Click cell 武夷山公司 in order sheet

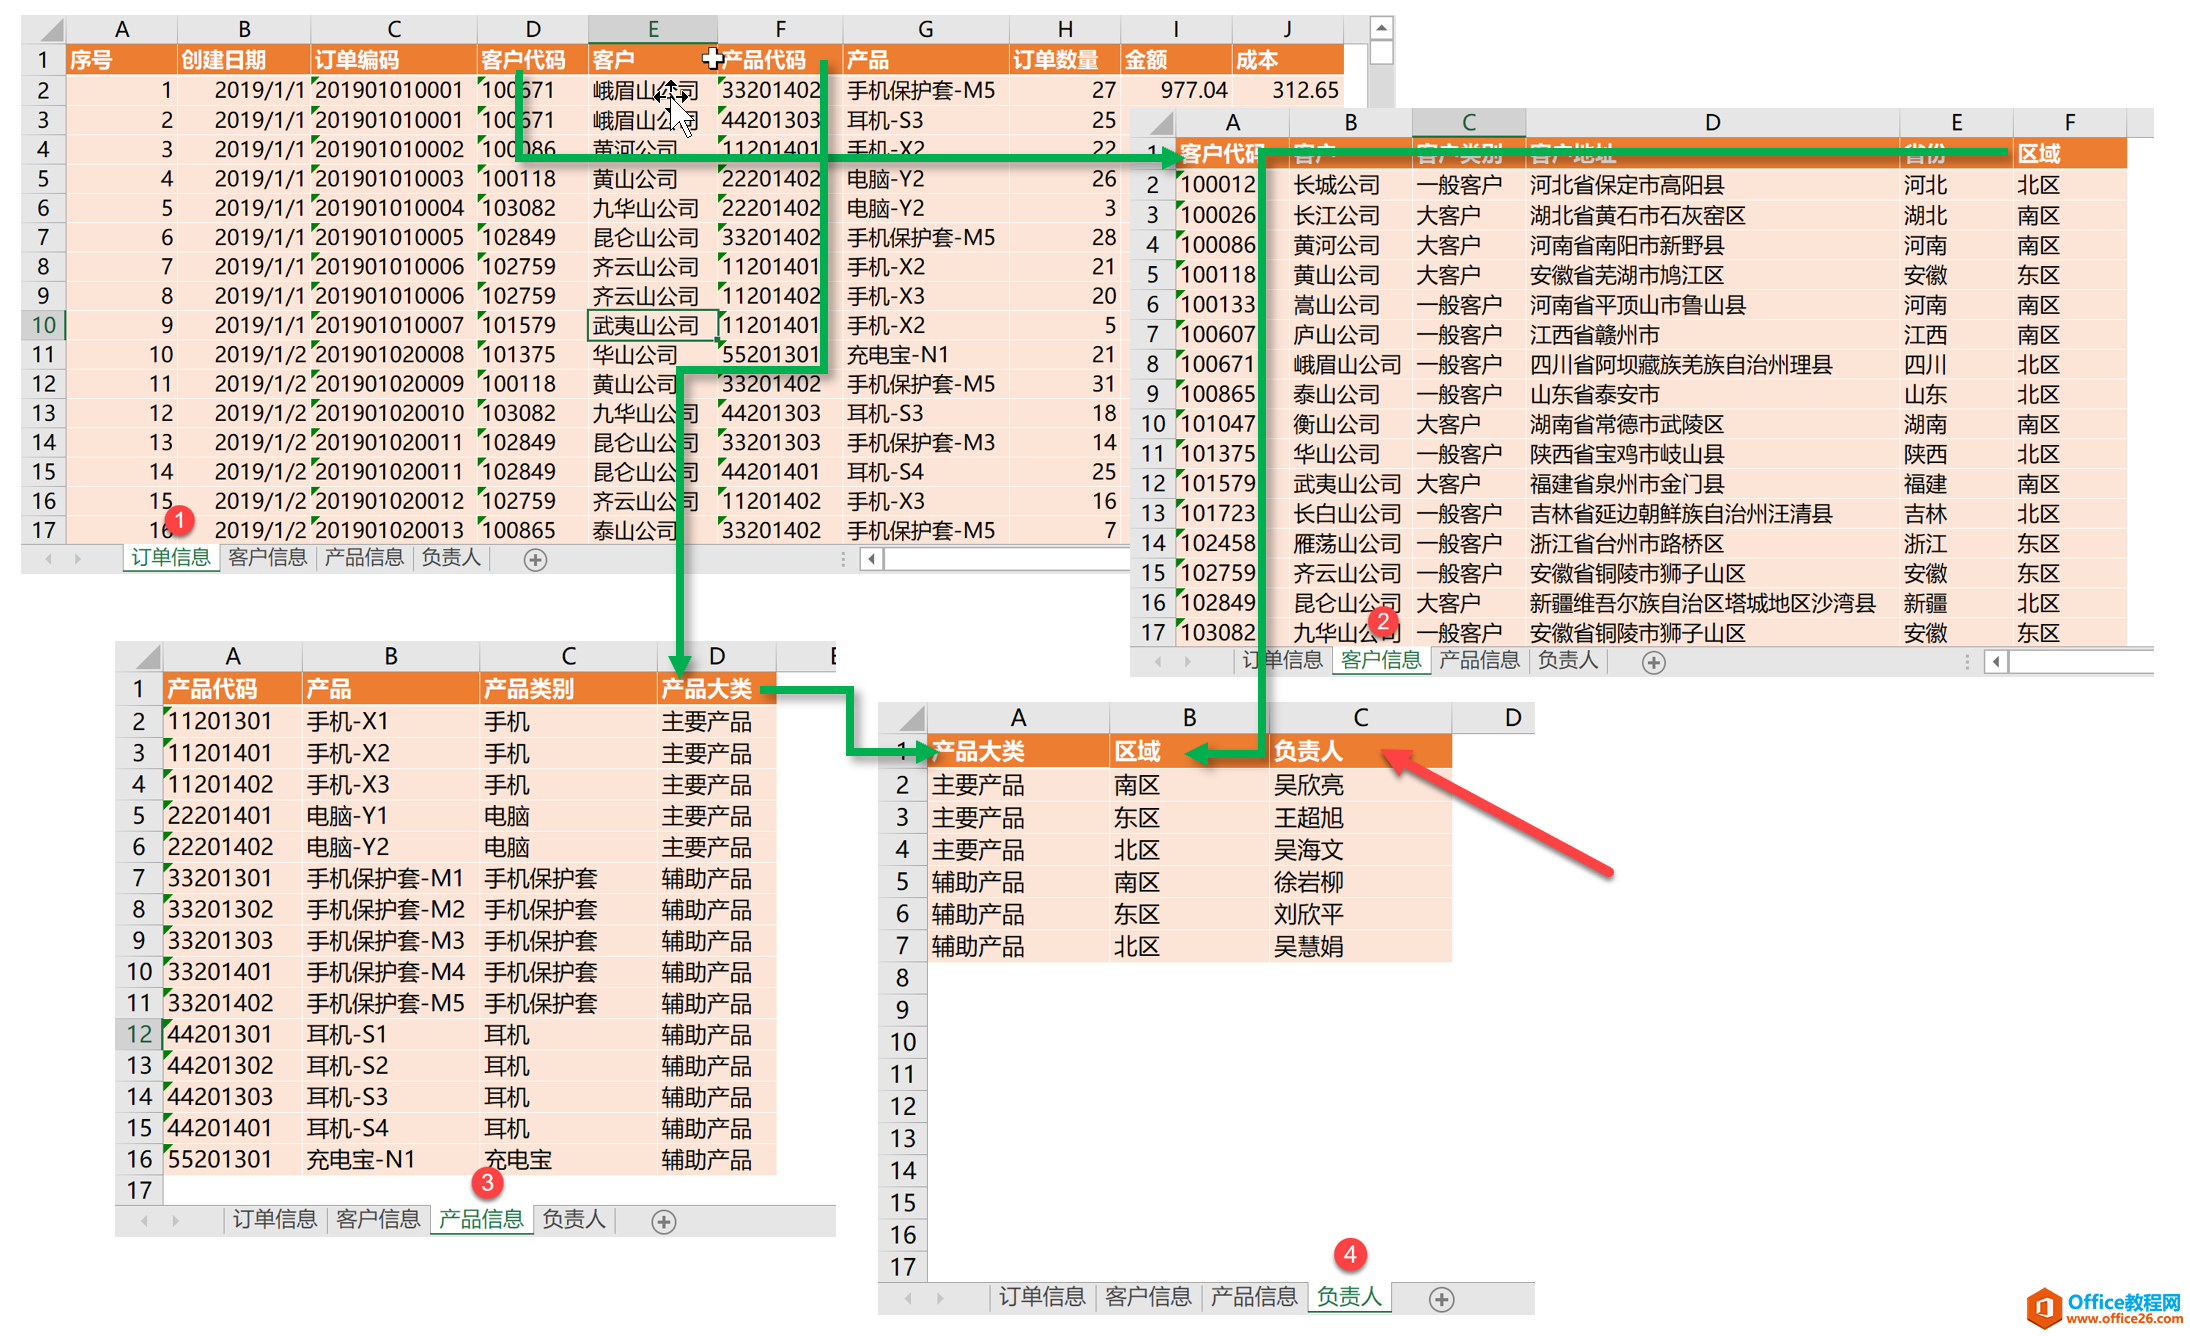click(651, 325)
